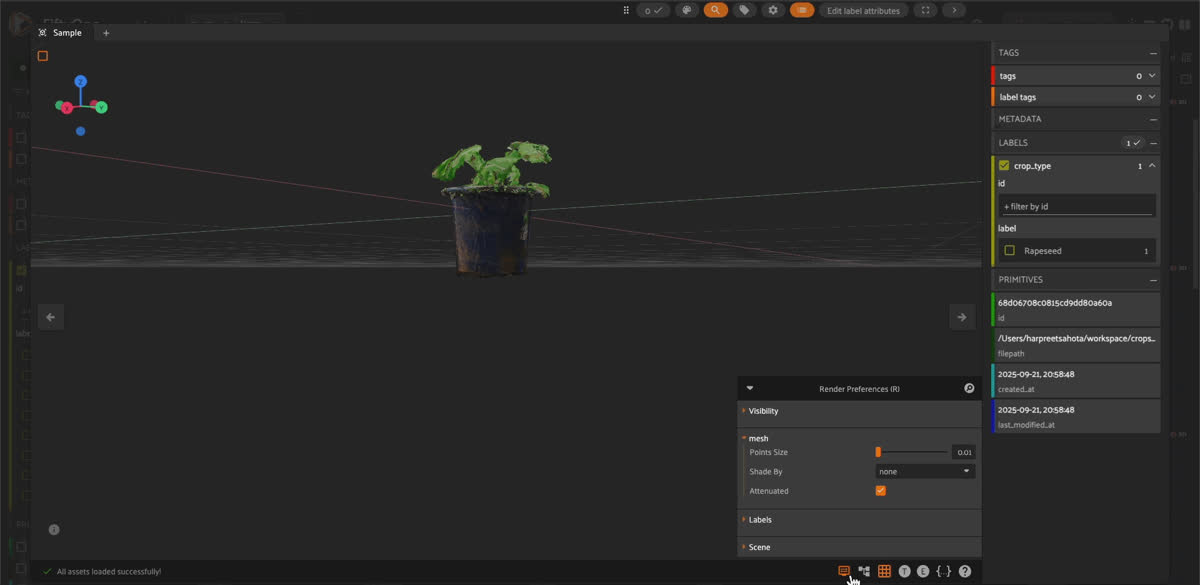This screenshot has height=585, width=1200.
Task: Open the scene hierarchy tree icon
Action: point(864,571)
